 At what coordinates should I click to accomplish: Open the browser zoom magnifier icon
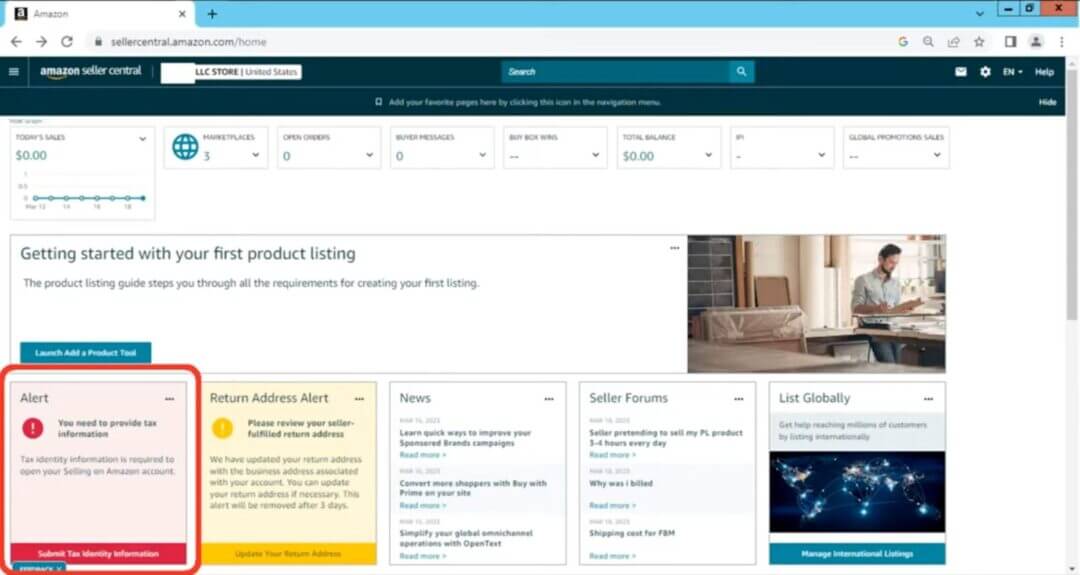[x=928, y=42]
